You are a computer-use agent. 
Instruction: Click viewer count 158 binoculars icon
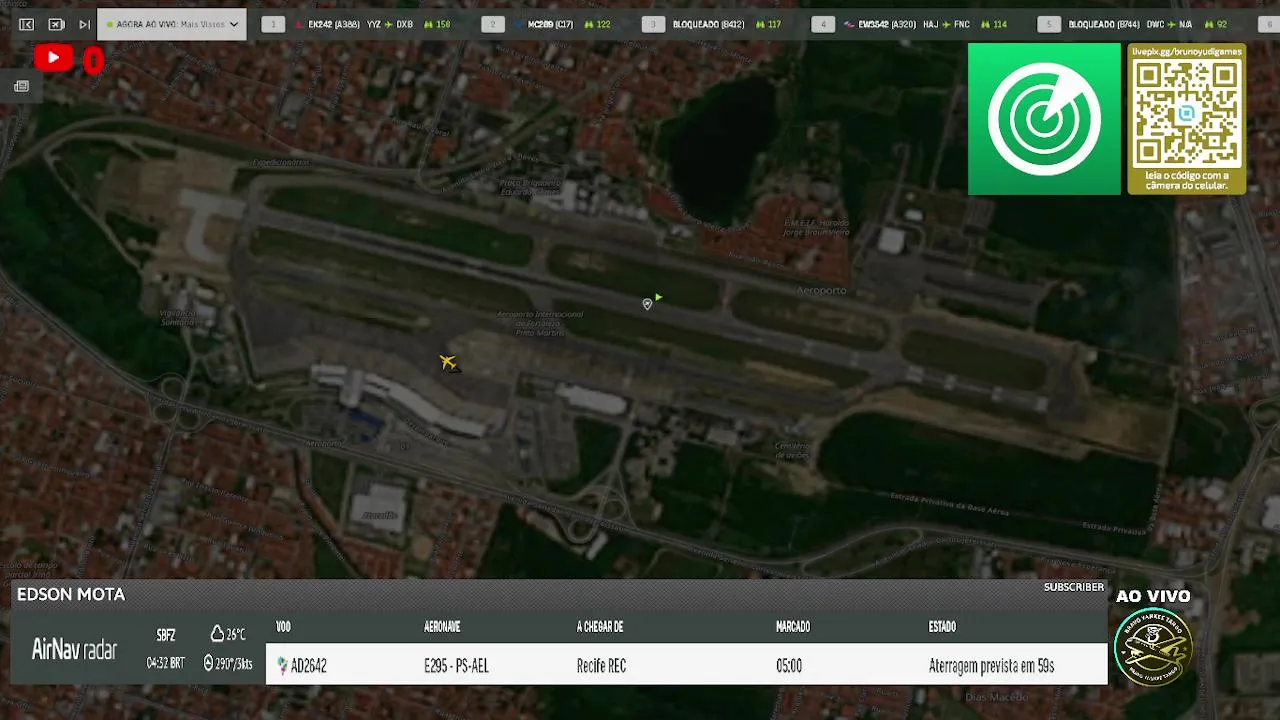(x=427, y=24)
